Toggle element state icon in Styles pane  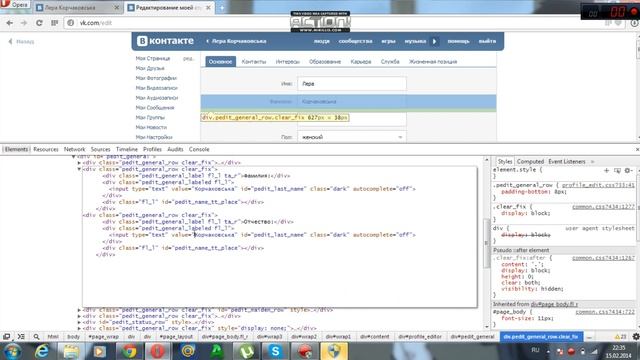click(617, 171)
